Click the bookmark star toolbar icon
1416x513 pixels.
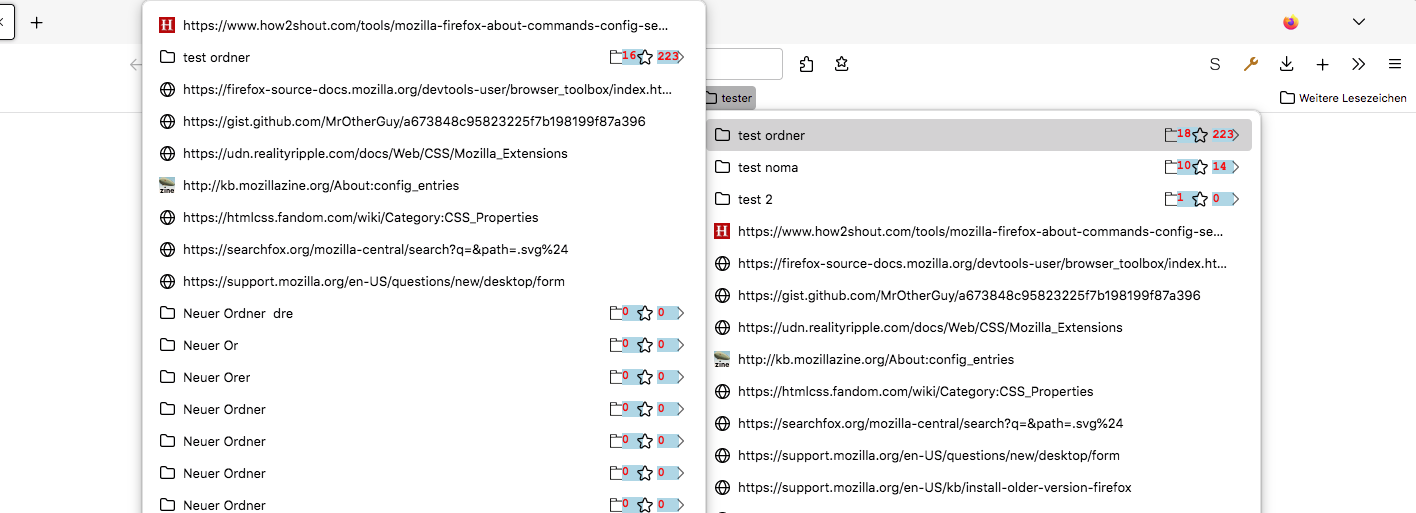point(842,64)
